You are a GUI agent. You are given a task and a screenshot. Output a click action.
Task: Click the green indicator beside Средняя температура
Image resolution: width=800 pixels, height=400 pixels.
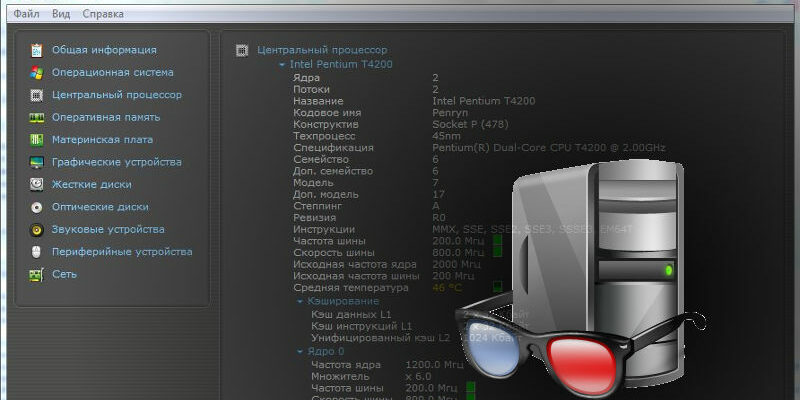click(497, 287)
